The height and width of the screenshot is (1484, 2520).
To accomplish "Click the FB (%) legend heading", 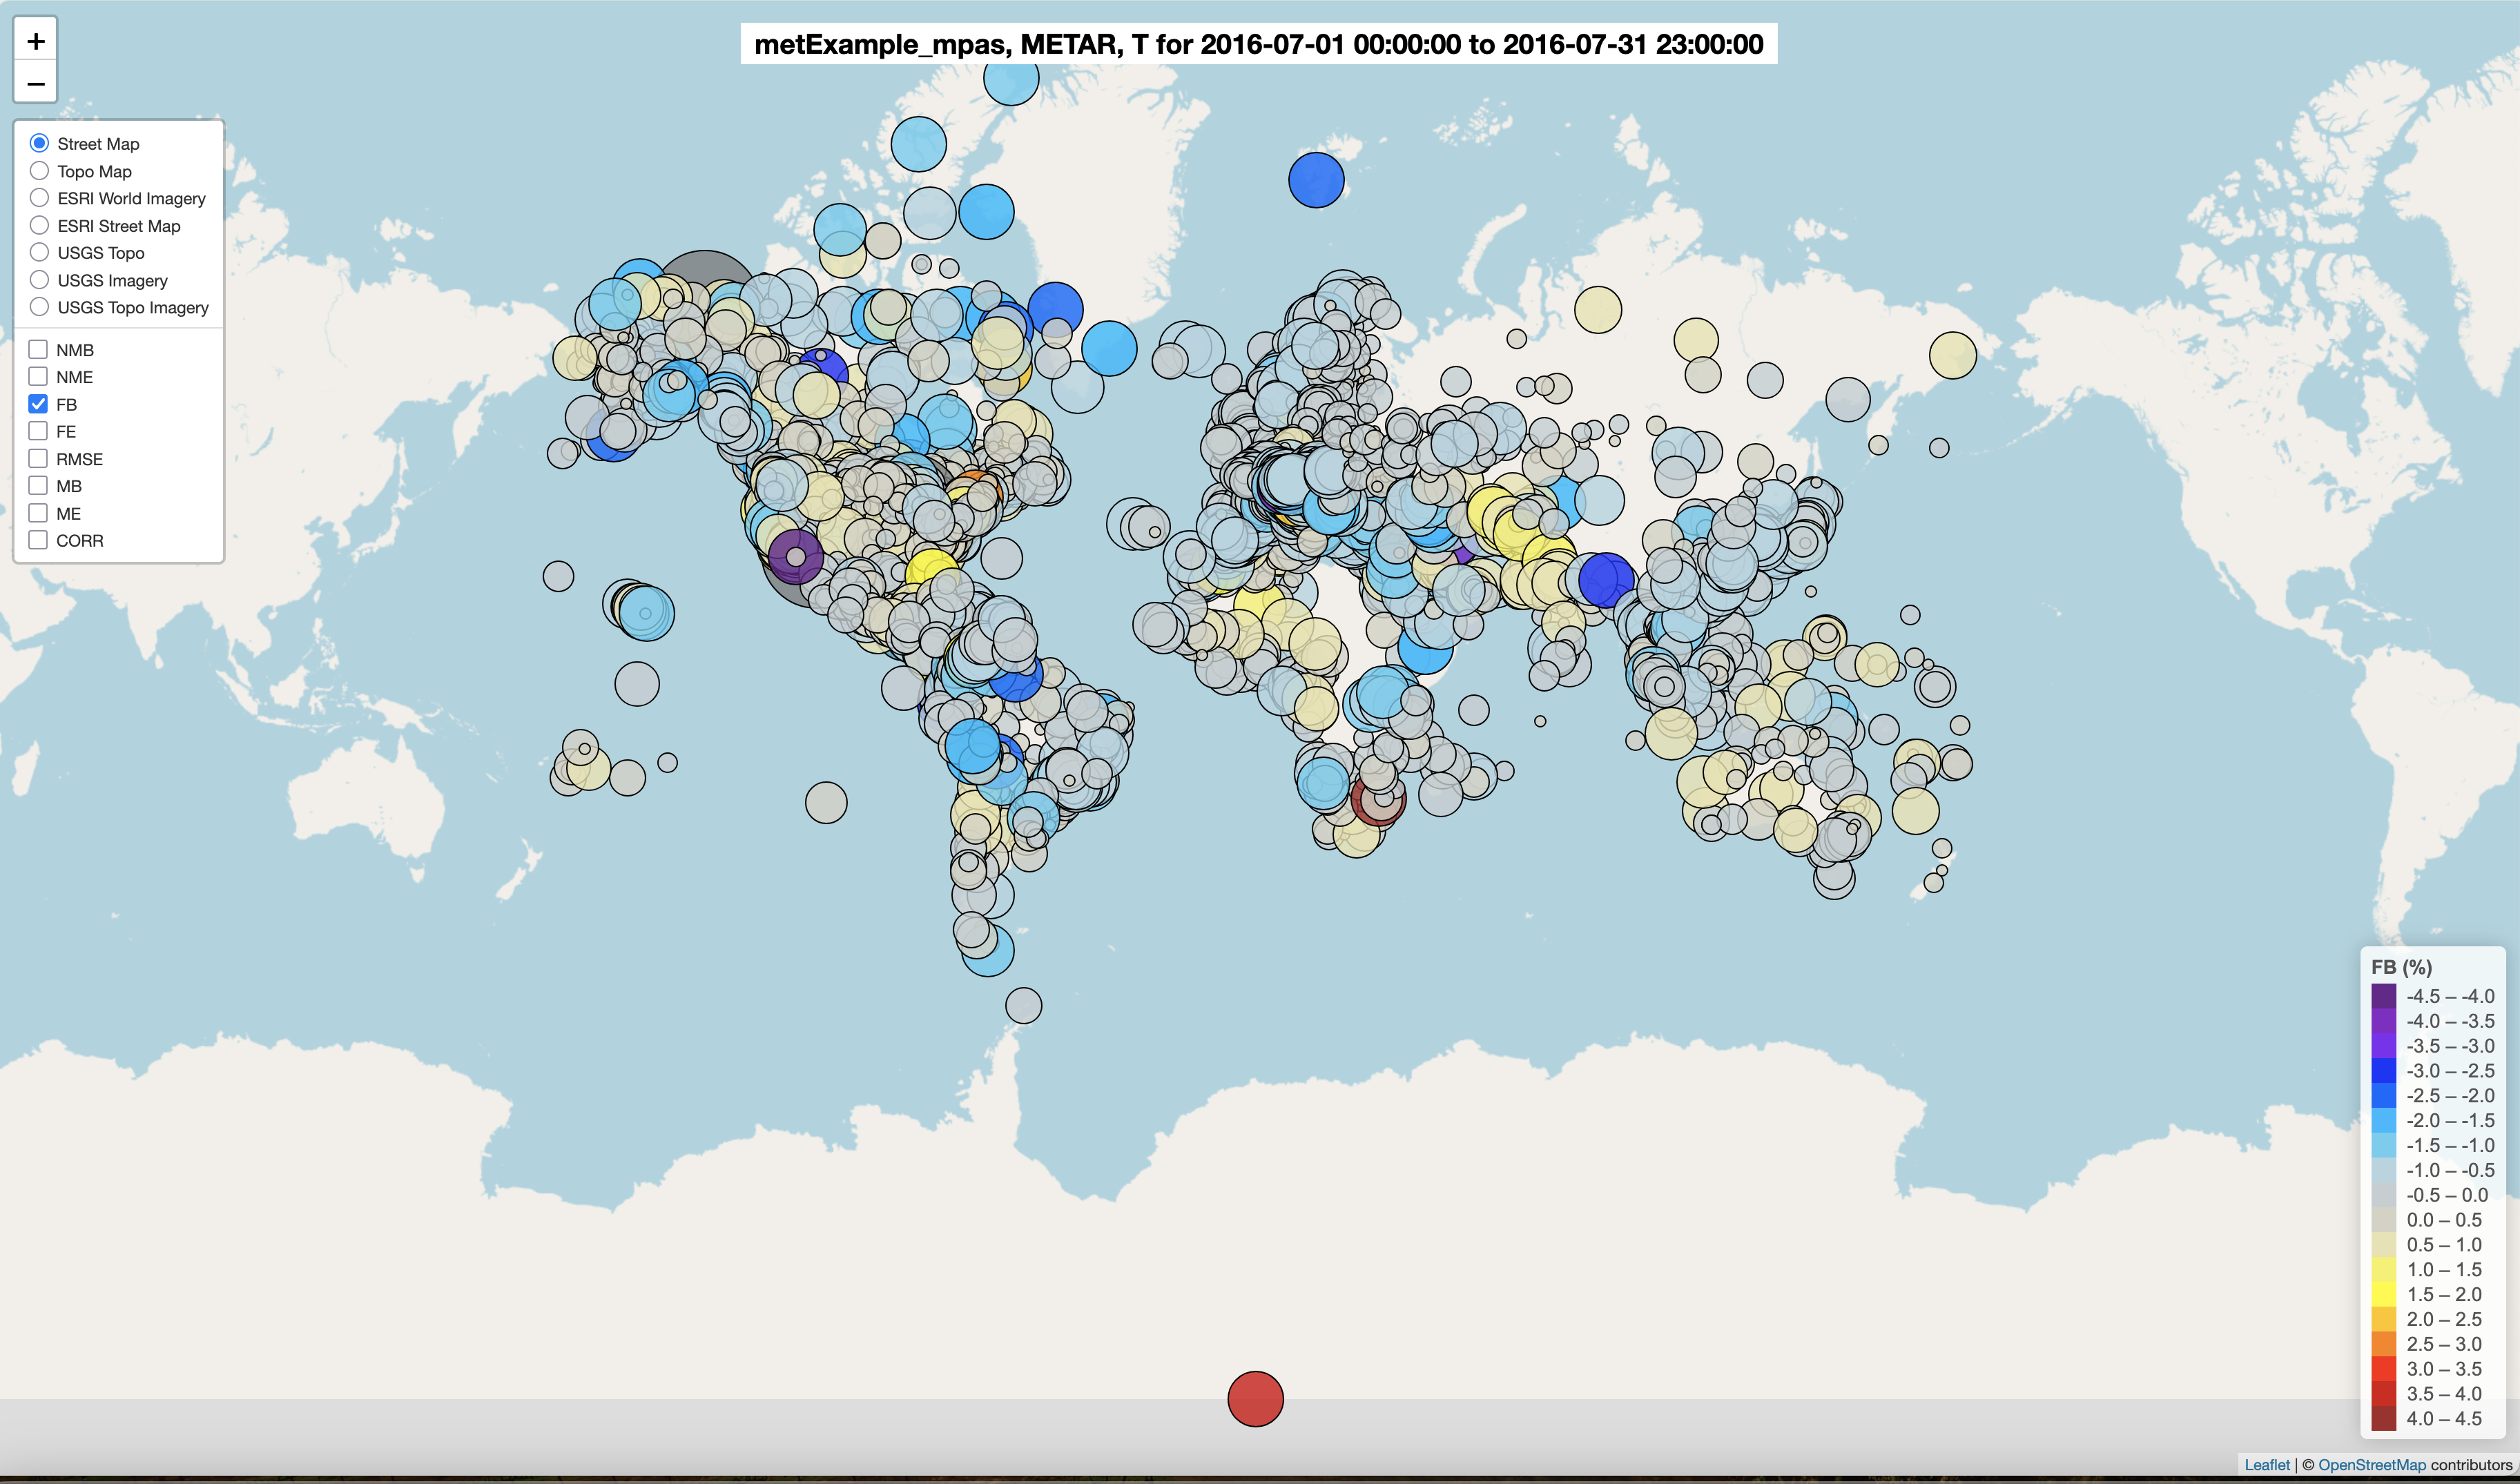I will click(x=2401, y=967).
